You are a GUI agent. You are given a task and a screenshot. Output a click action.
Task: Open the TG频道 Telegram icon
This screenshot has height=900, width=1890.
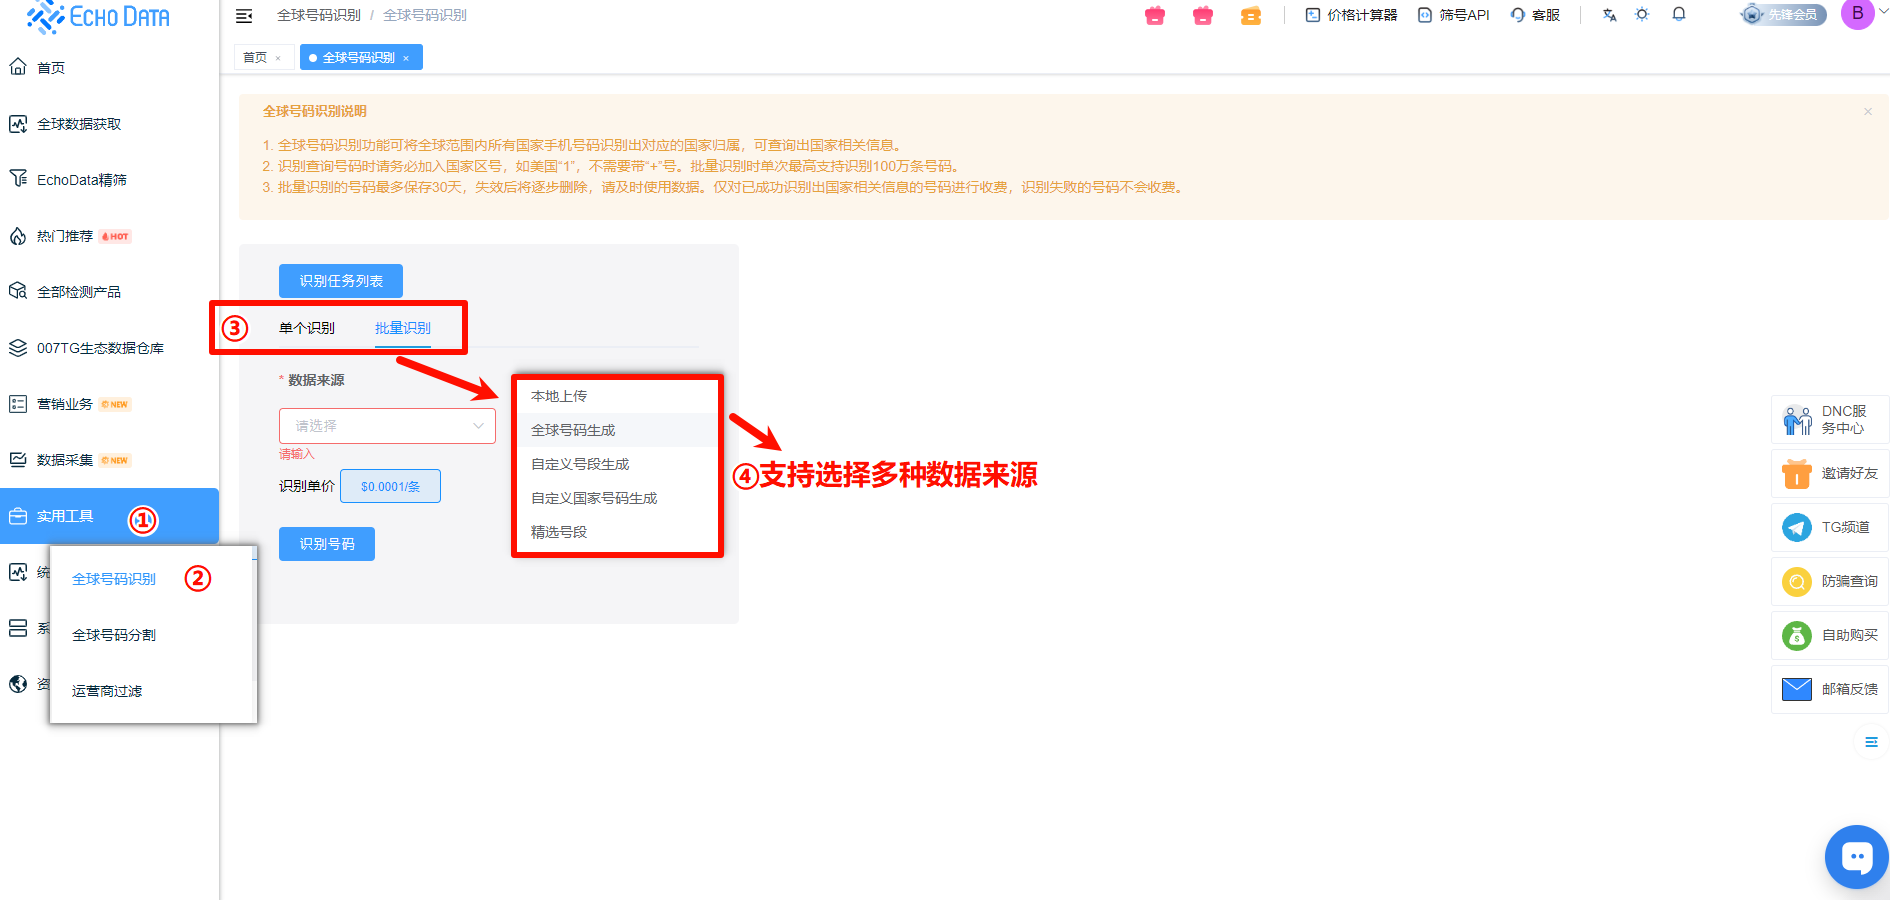(1797, 527)
